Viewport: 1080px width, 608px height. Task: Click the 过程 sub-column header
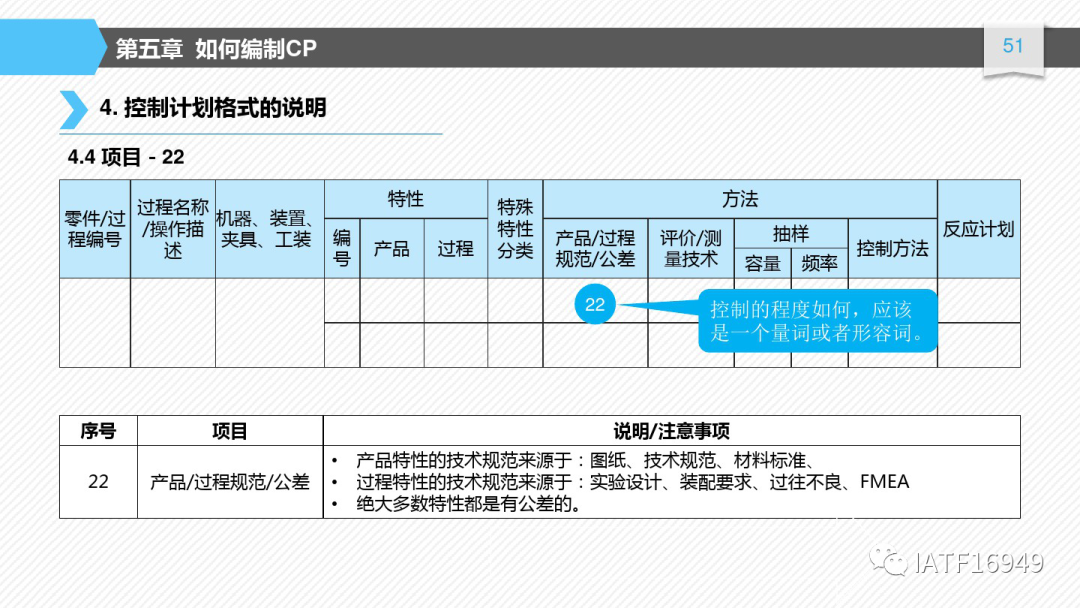click(456, 249)
